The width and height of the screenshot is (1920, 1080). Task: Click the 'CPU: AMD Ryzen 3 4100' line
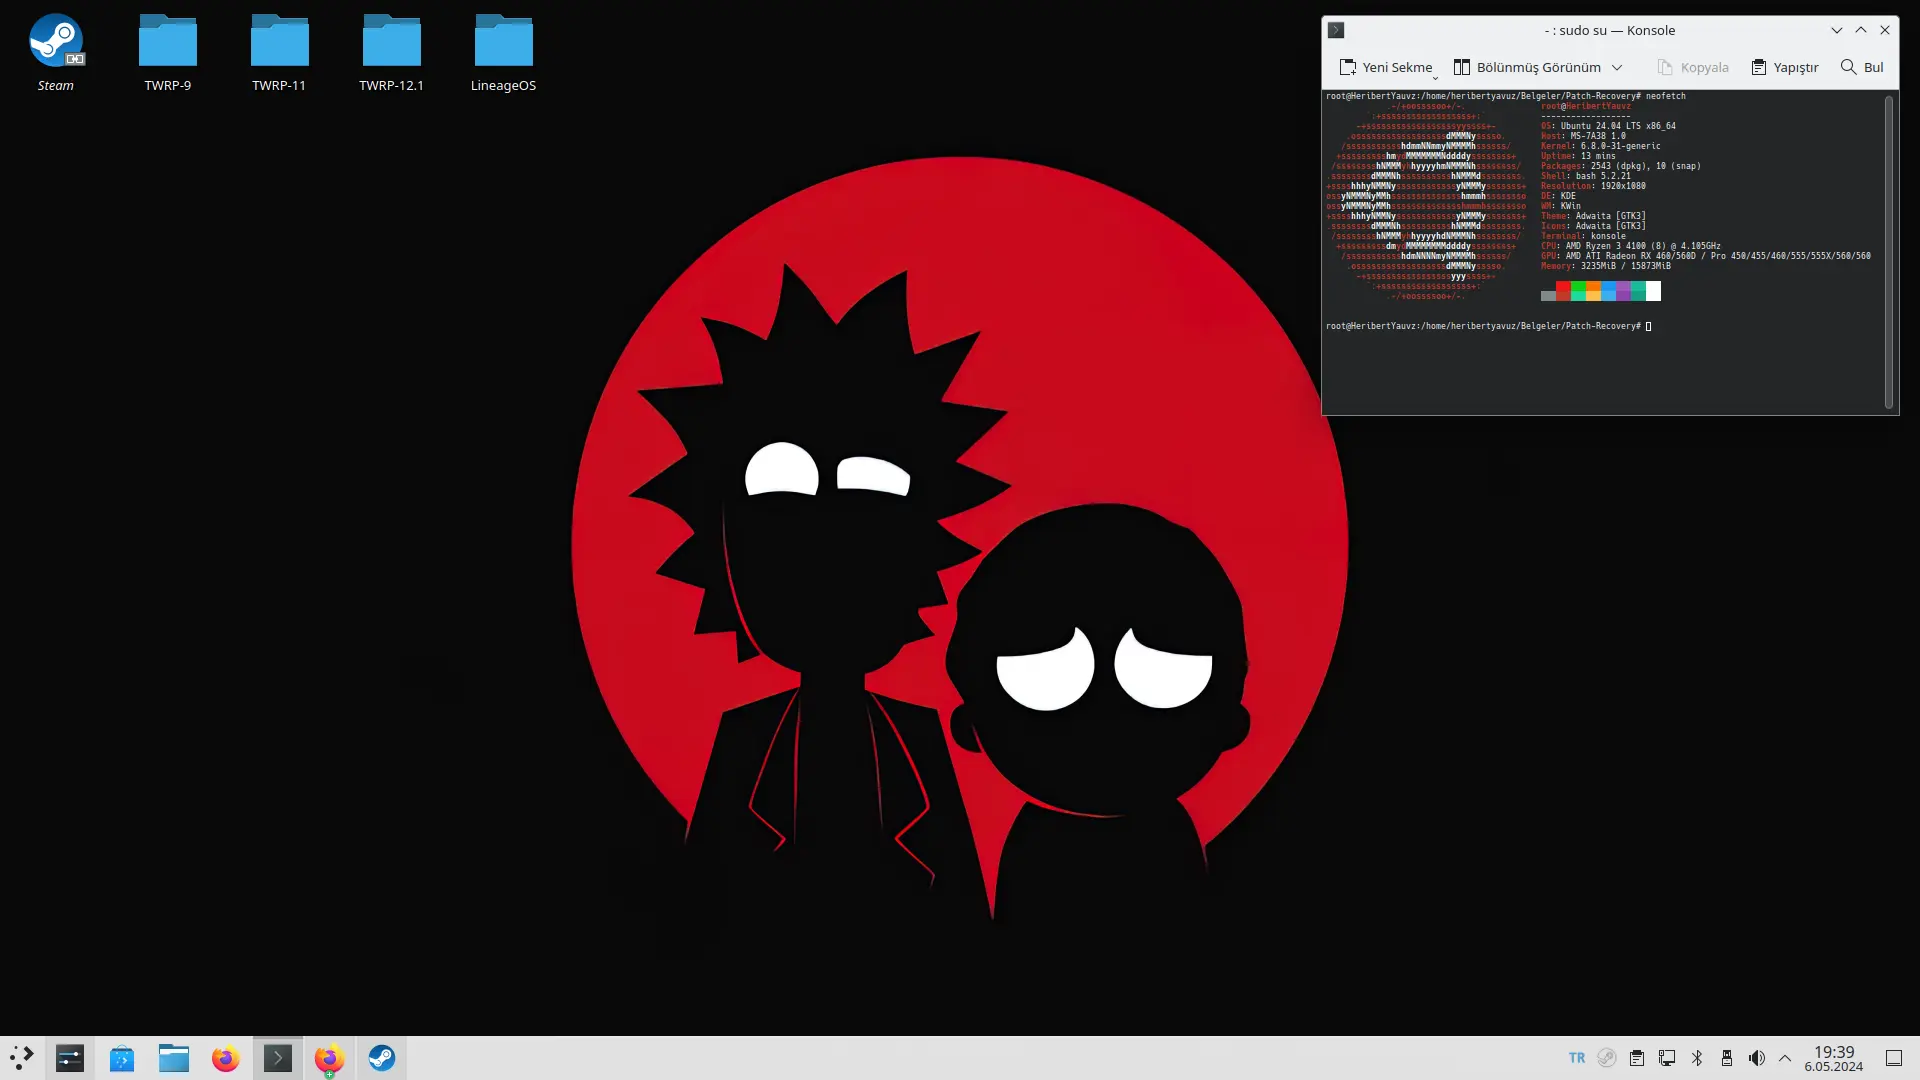(1631, 246)
